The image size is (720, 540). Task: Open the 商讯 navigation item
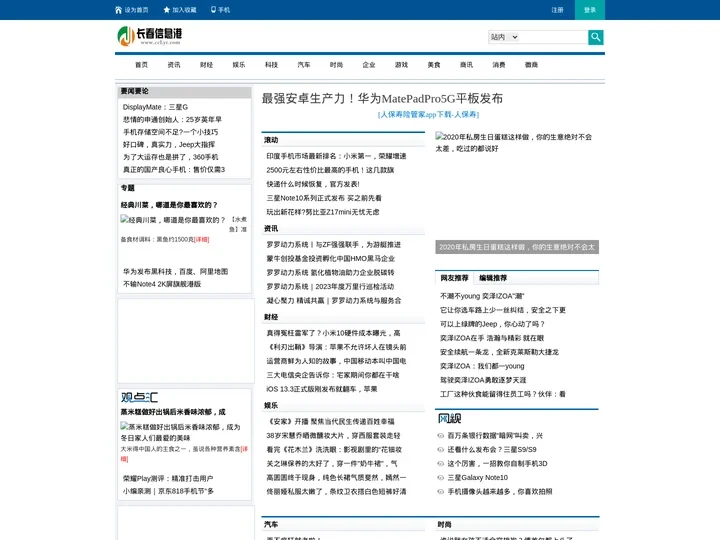click(x=467, y=65)
